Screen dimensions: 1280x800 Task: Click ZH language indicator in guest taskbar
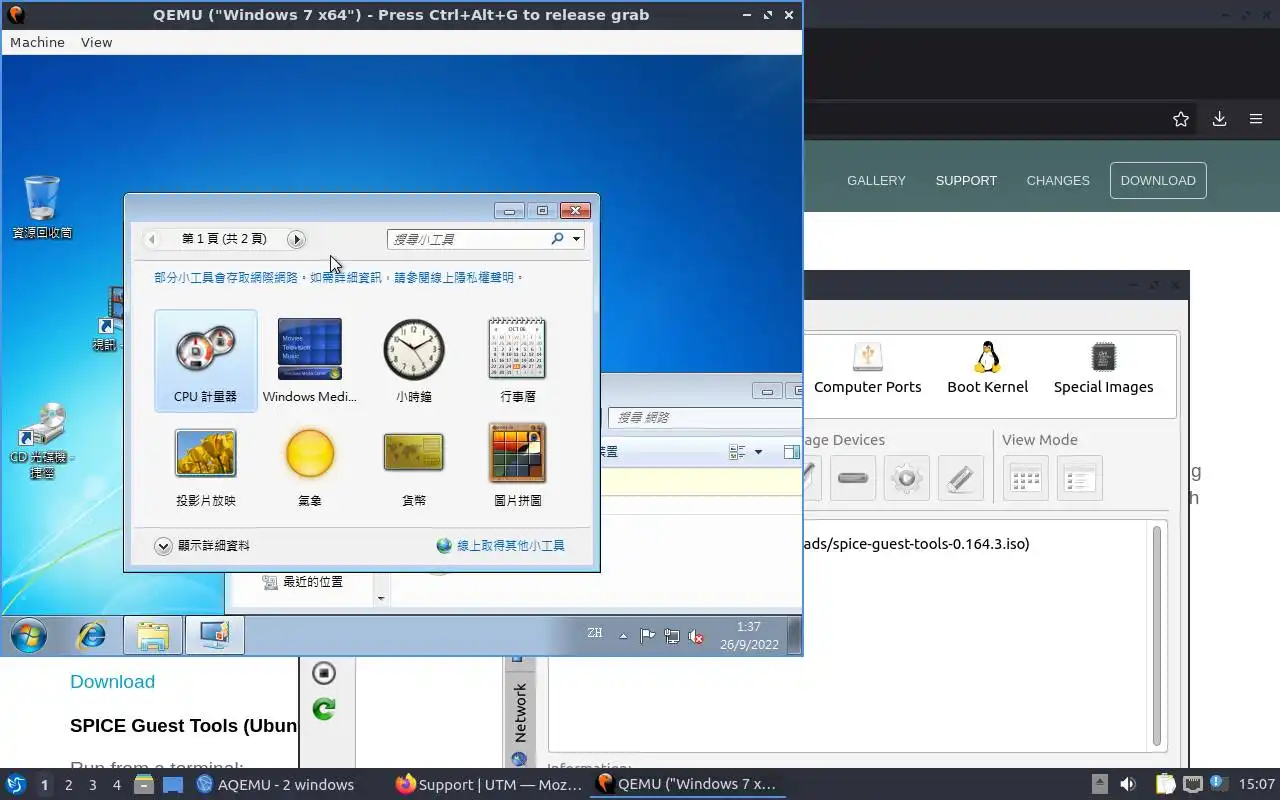coord(595,633)
